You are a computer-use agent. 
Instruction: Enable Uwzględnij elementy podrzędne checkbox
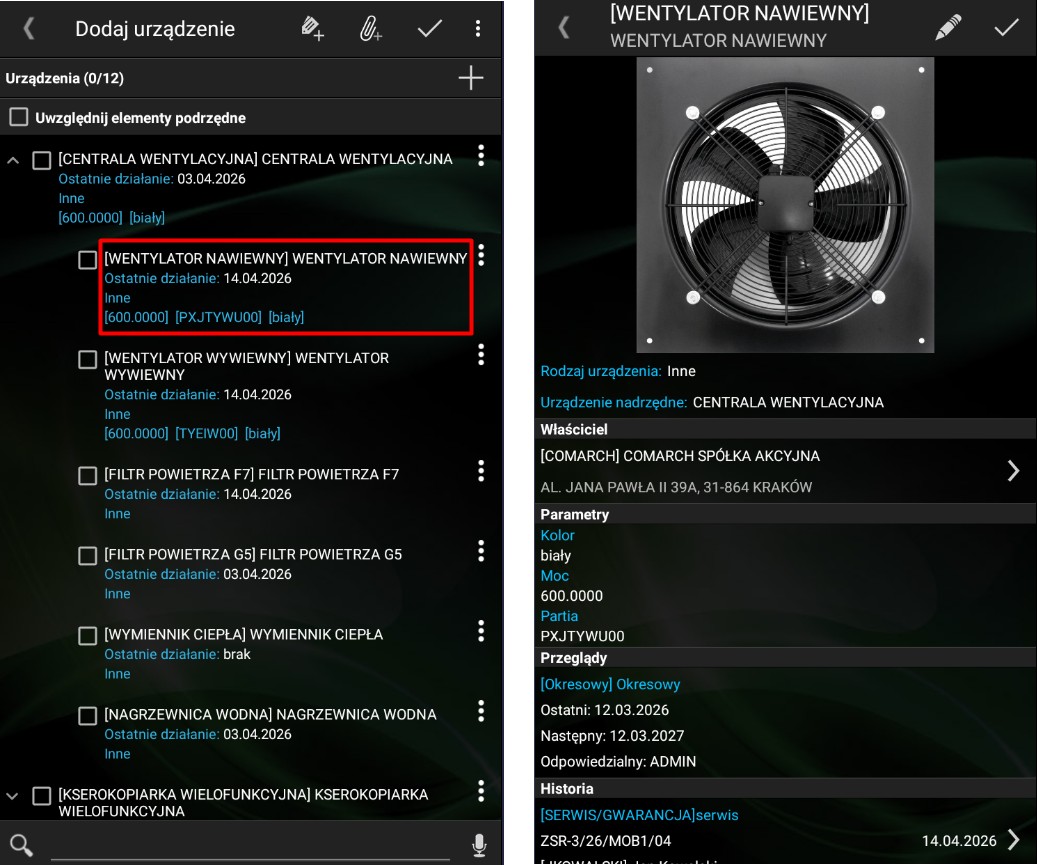coord(19,118)
